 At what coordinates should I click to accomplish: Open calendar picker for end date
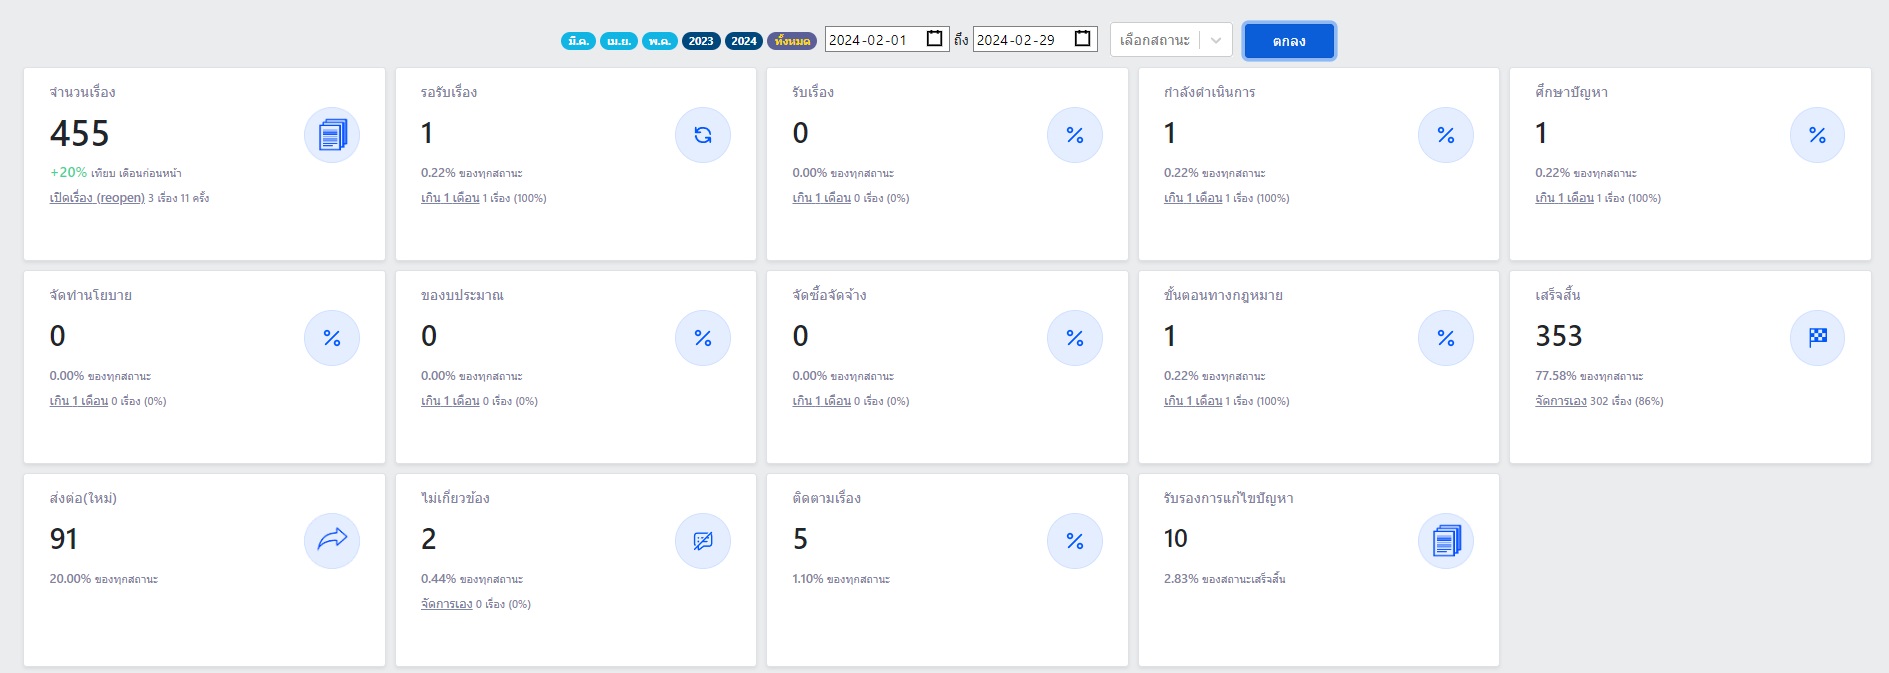tap(1082, 39)
